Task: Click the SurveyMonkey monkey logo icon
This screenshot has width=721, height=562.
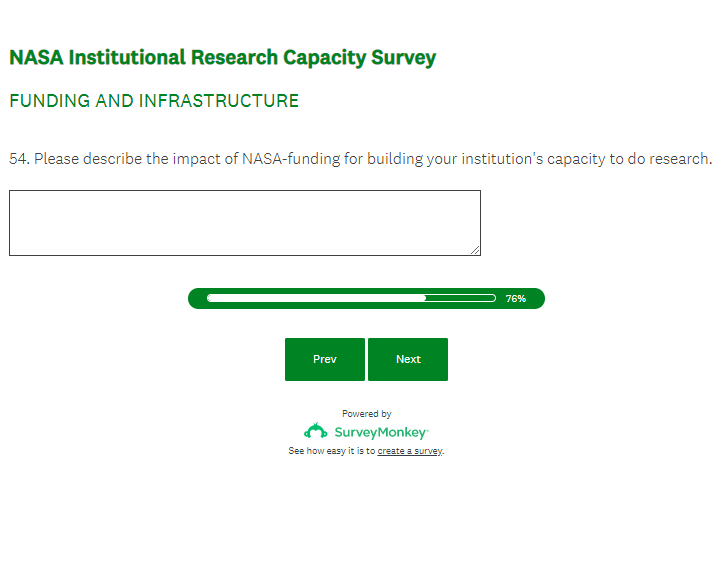Action: 316,431
